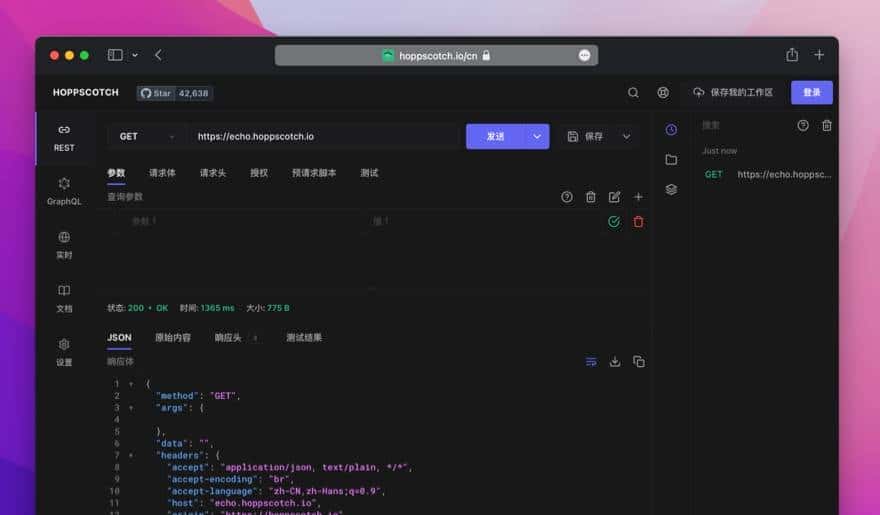
Task: Collapse the "args" fold arrow
Action: pos(131,408)
